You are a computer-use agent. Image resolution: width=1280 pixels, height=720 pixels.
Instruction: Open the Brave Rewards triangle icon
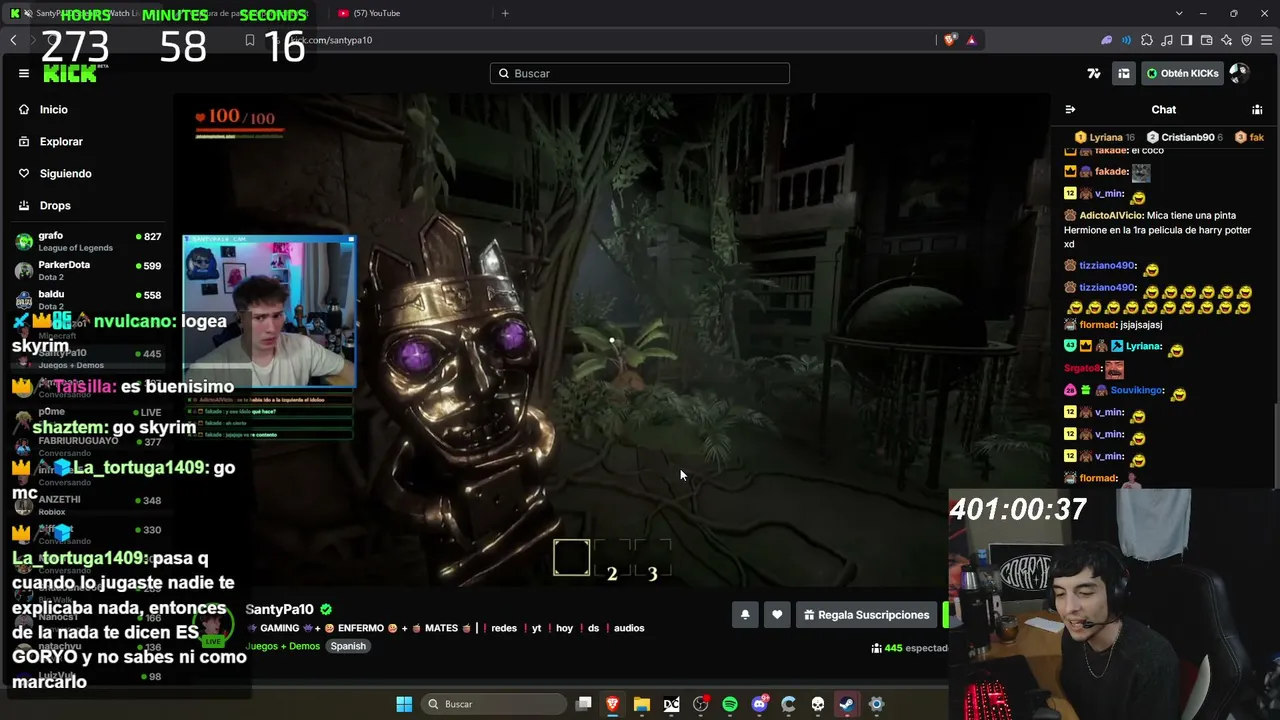pyautogui.click(x=971, y=40)
